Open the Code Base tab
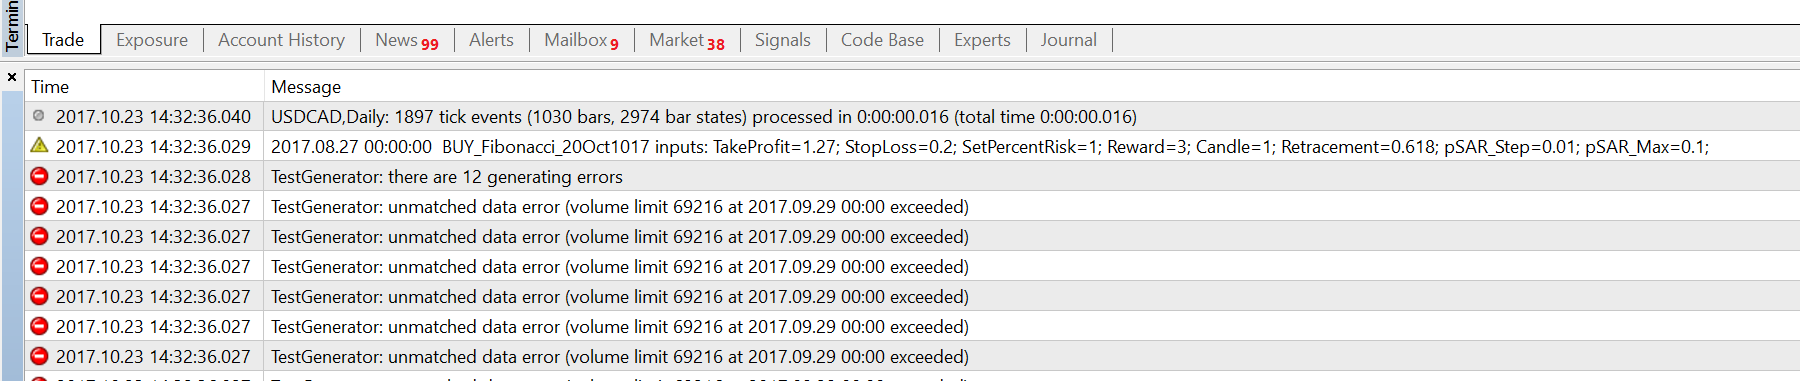The width and height of the screenshot is (1800, 381). [x=882, y=40]
